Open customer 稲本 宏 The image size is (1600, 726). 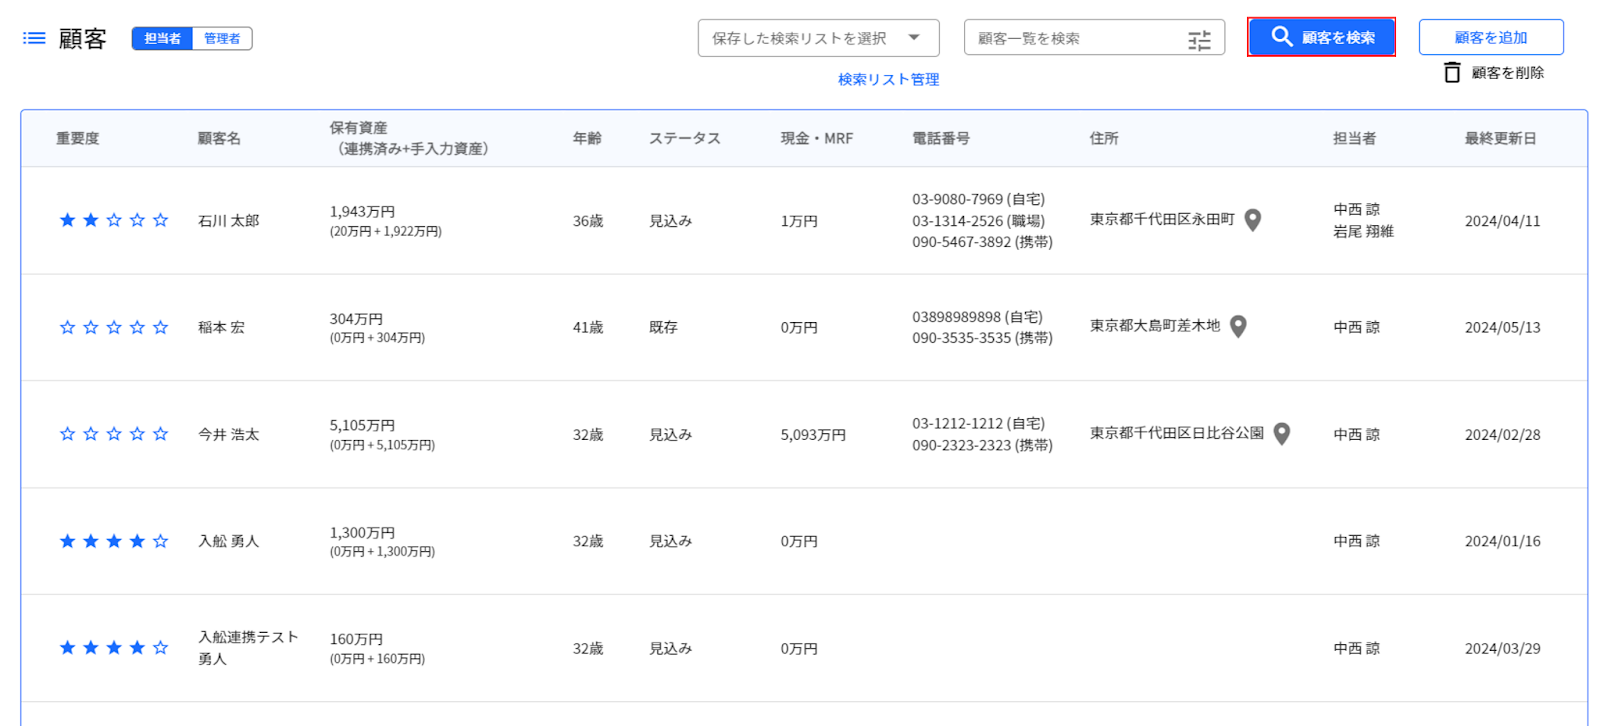pos(221,327)
